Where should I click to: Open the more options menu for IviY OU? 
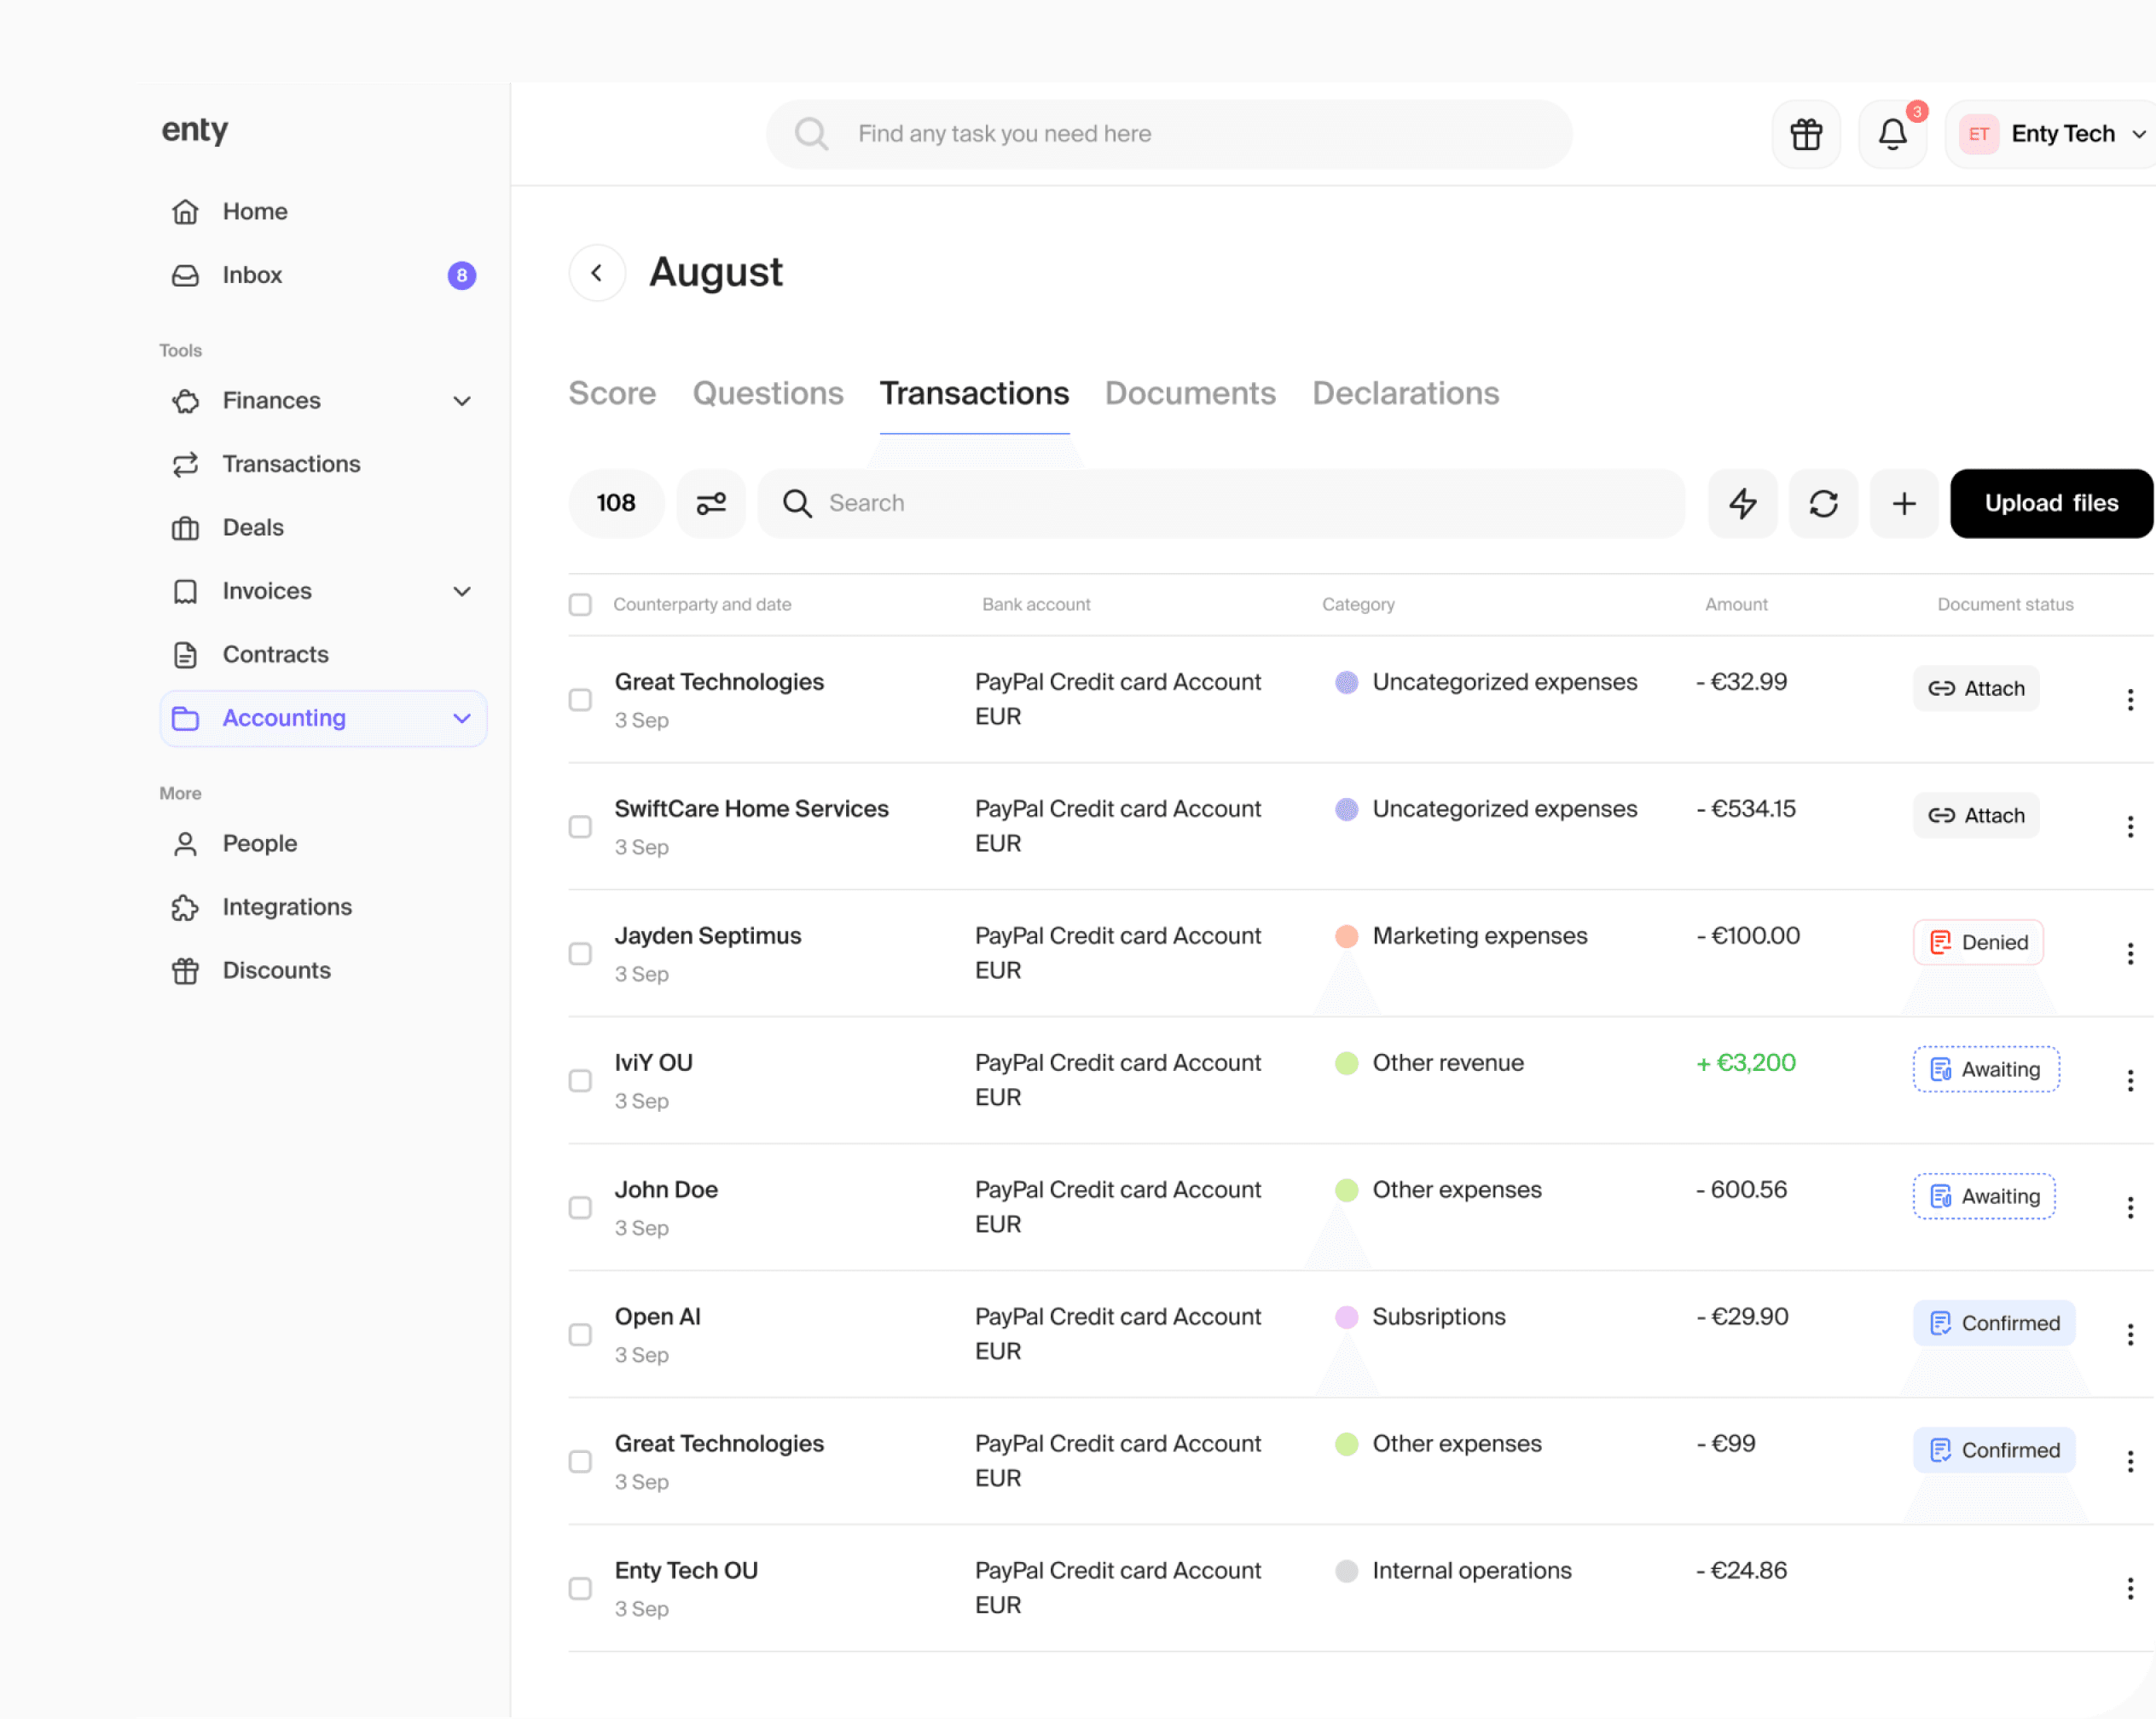click(x=2130, y=1080)
